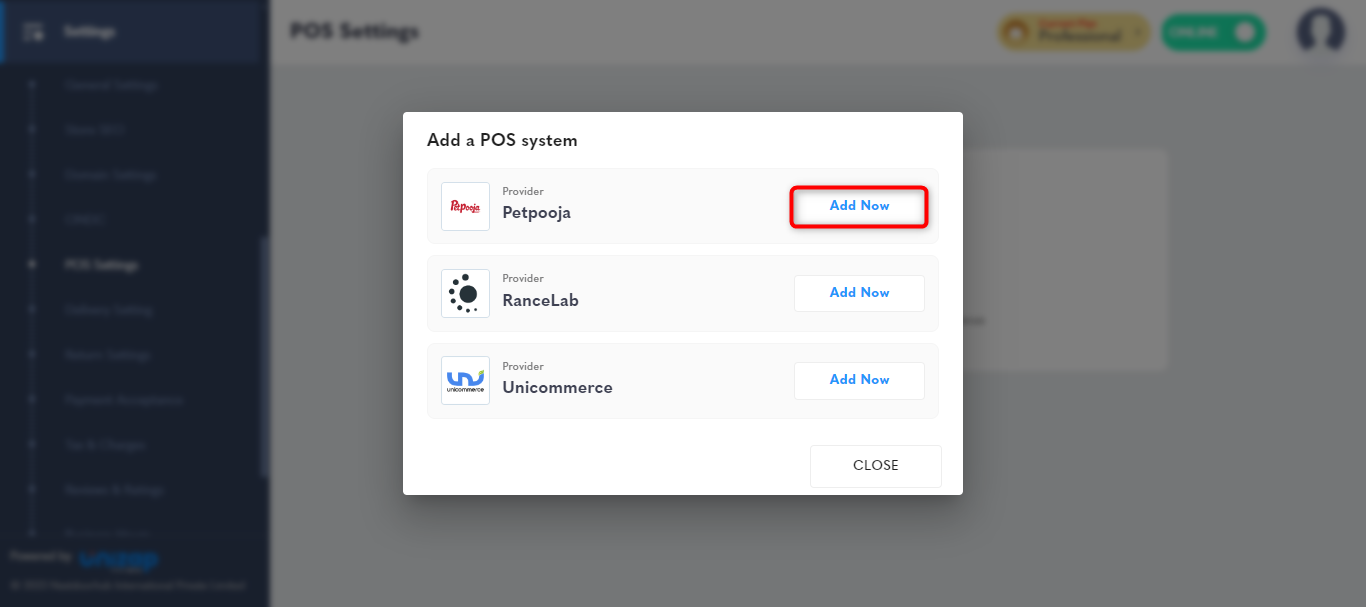Add the Petpooja POS provider

point(859,206)
